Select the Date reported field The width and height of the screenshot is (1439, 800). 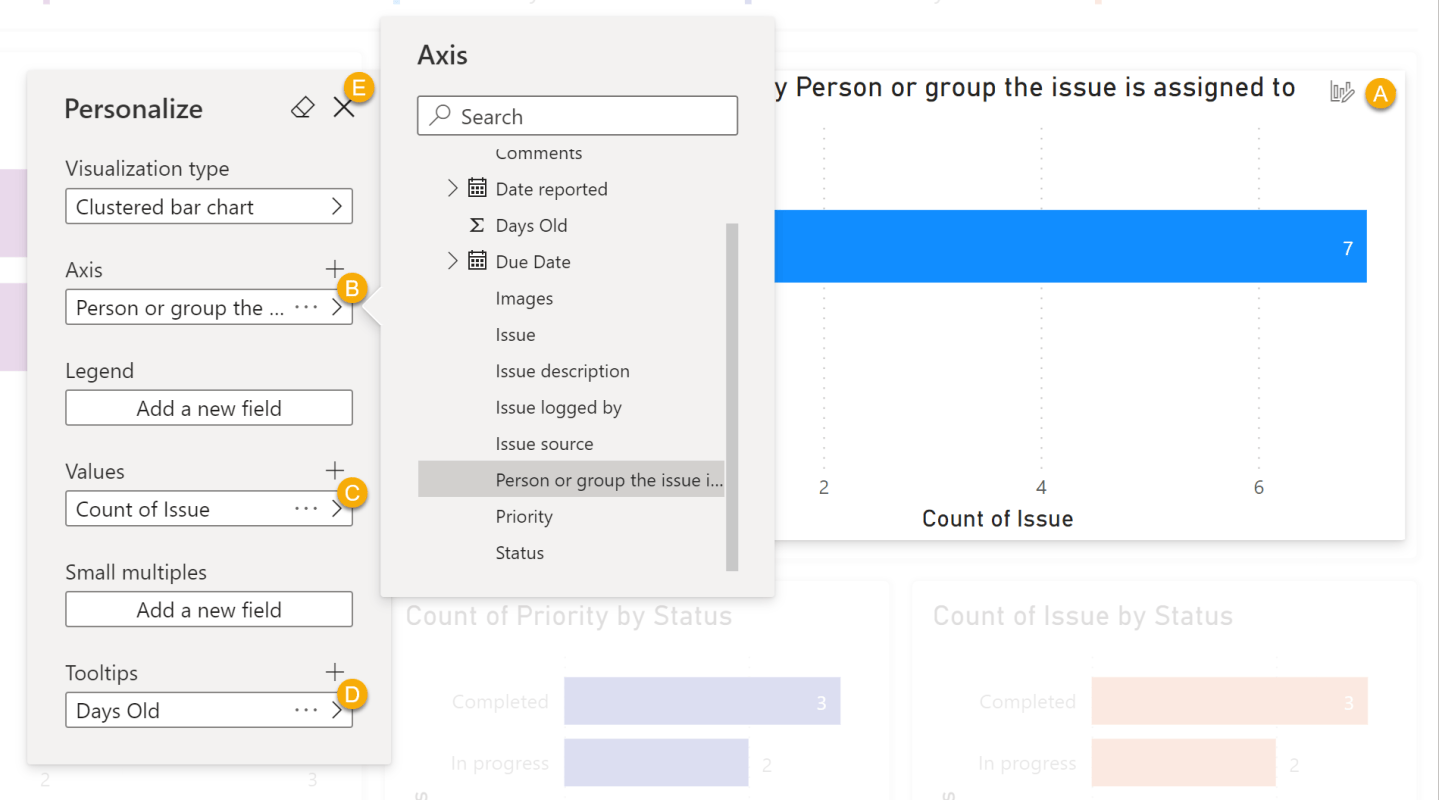coord(551,189)
